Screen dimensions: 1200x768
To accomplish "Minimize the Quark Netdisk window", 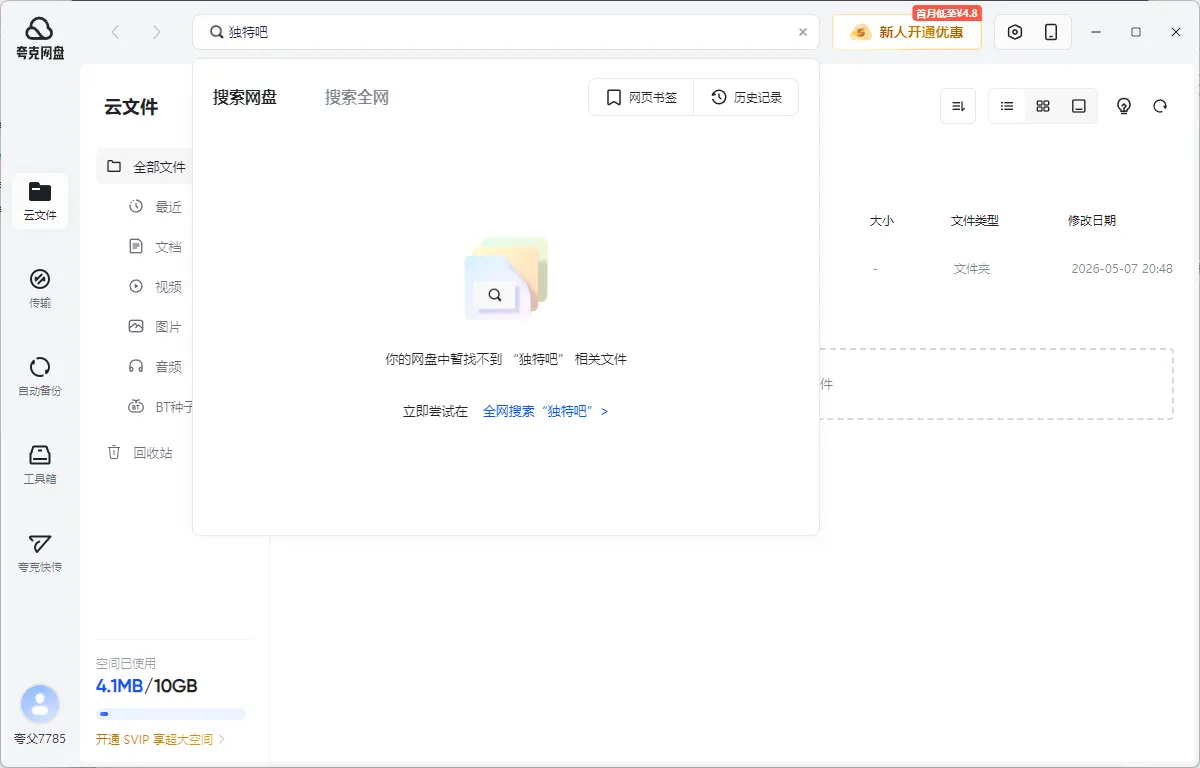I will coord(1096,32).
